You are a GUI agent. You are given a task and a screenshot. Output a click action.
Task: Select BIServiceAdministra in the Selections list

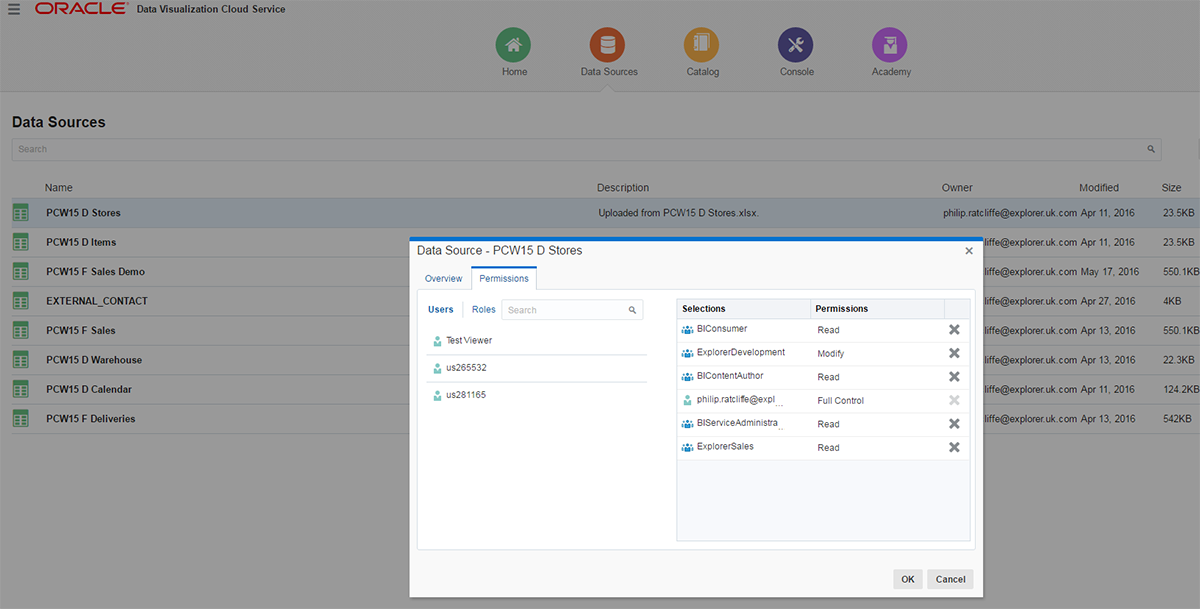pos(738,424)
